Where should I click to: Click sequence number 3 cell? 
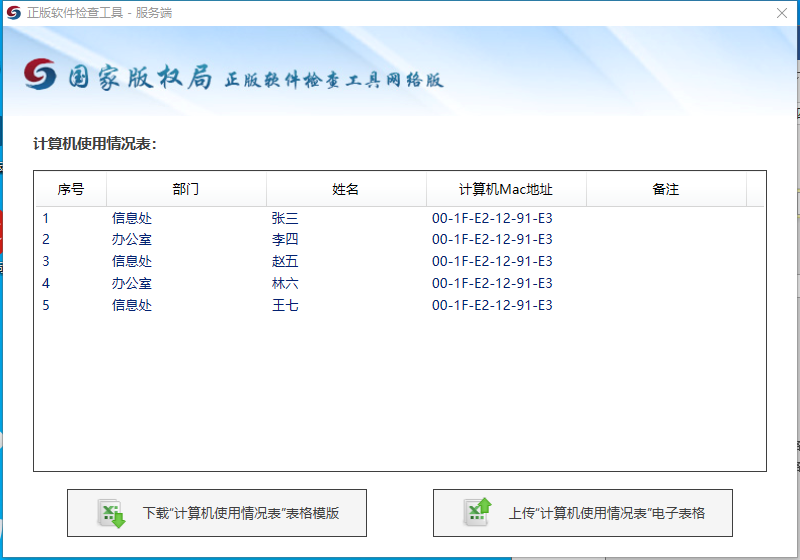coord(46,261)
